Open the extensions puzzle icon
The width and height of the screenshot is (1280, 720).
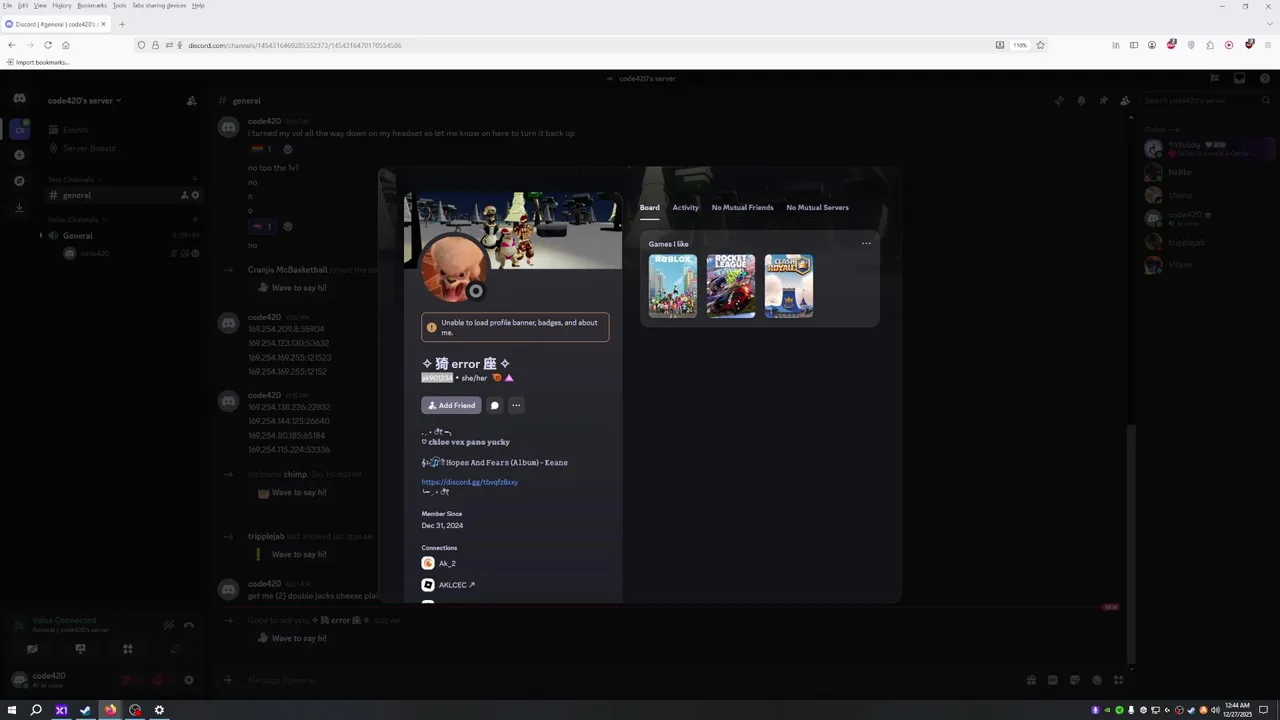1210,45
